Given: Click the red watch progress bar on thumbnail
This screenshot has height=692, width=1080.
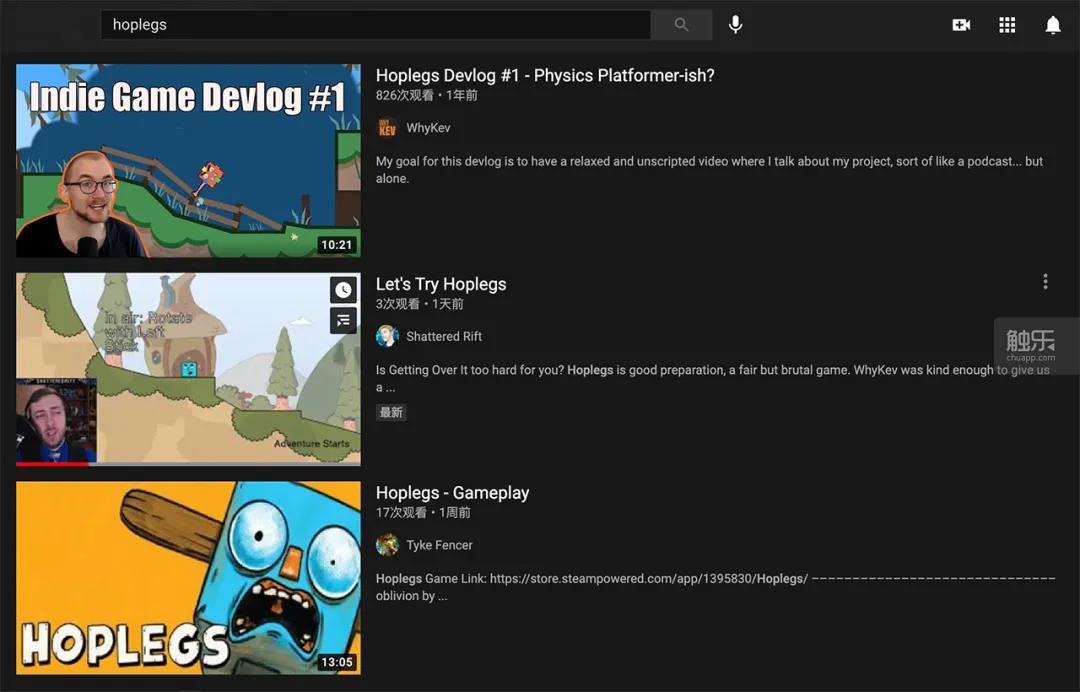Looking at the screenshot, I should (x=52, y=464).
